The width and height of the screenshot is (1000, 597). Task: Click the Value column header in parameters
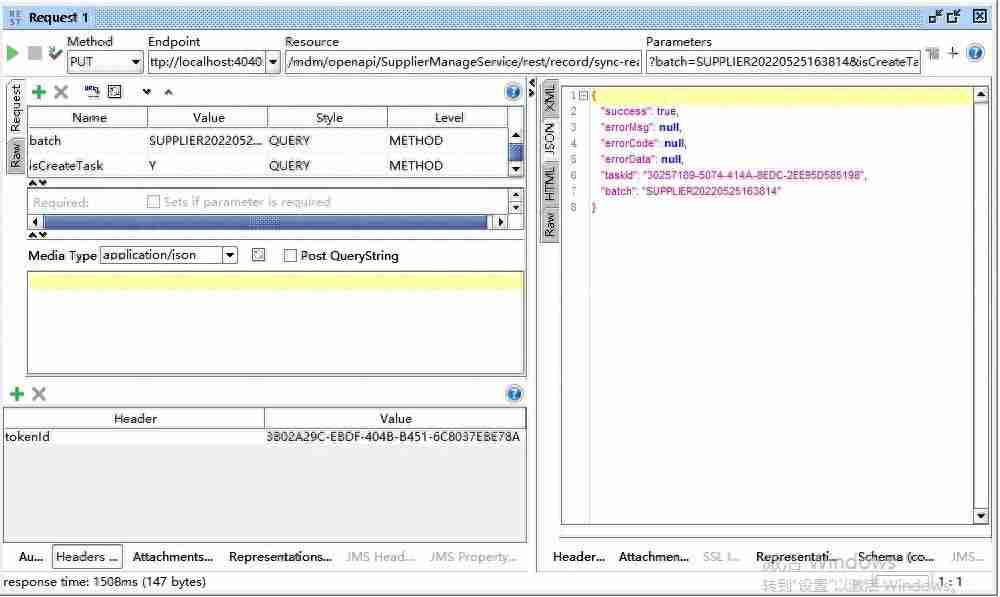coord(208,117)
